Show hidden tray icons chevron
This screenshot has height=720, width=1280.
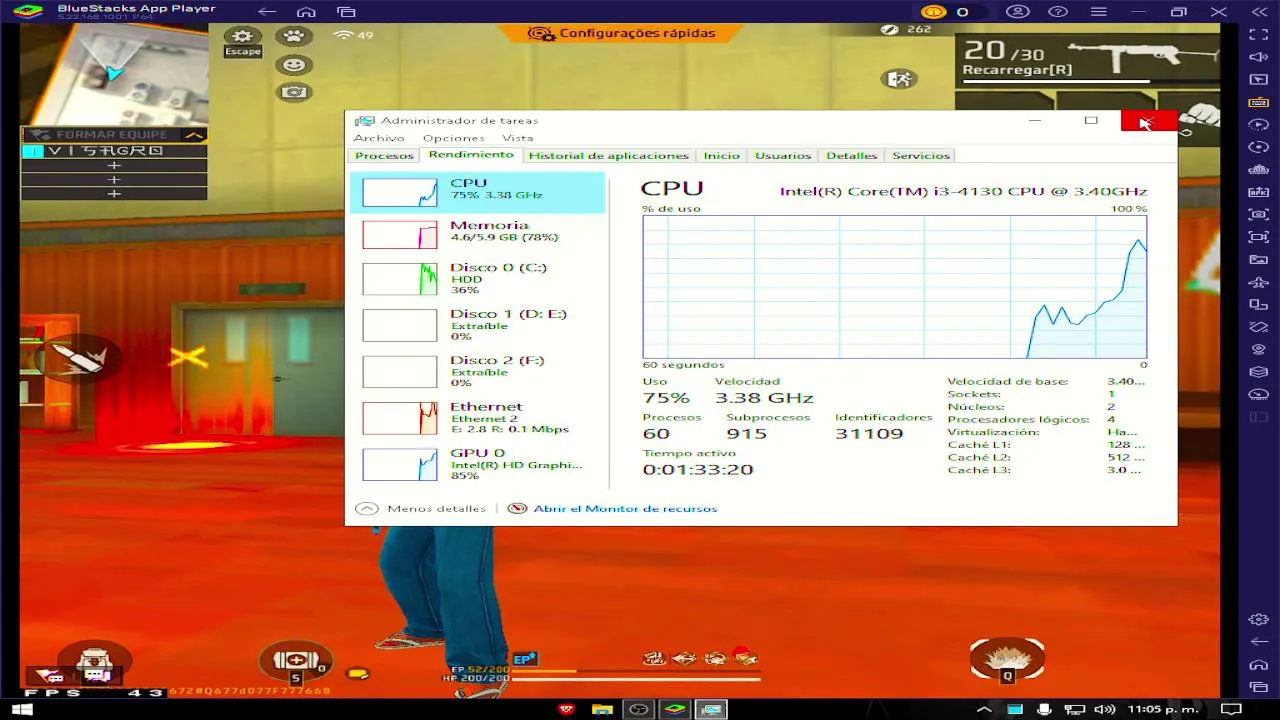coord(982,709)
